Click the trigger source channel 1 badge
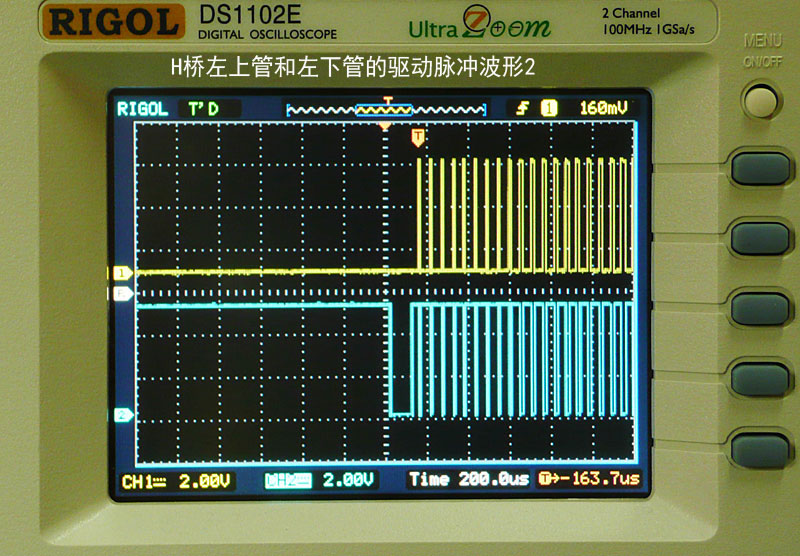 548,108
